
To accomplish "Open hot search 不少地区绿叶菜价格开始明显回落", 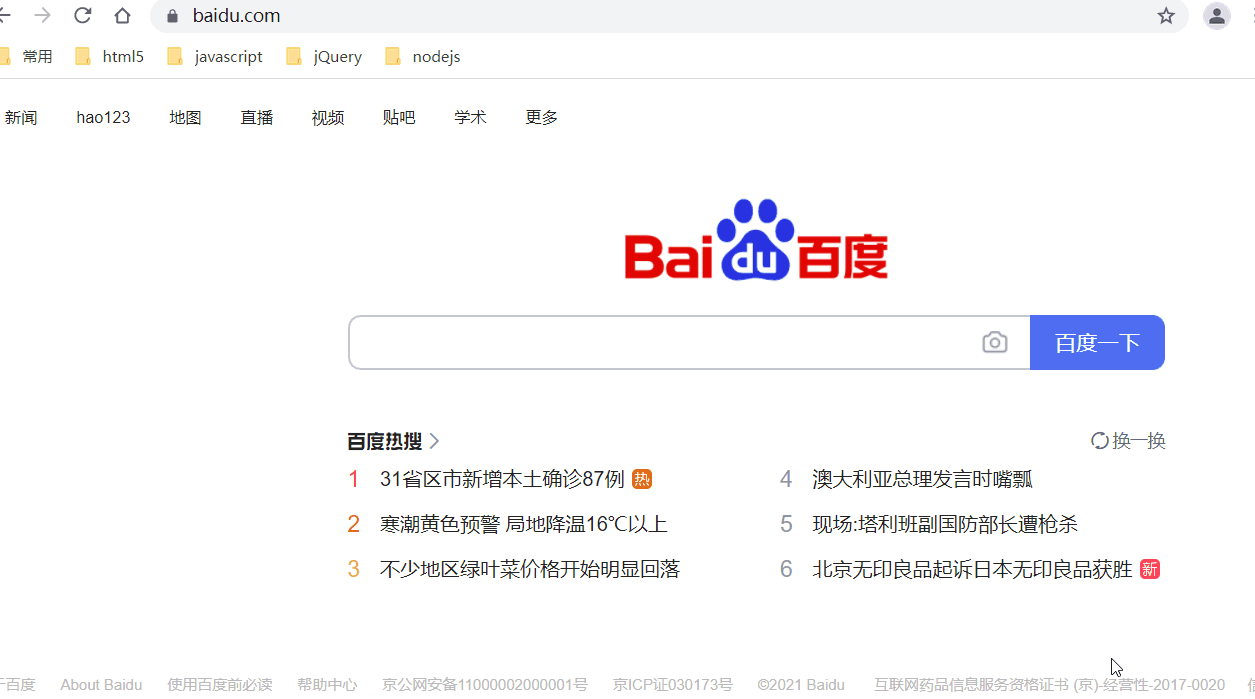I will click(x=530, y=569).
